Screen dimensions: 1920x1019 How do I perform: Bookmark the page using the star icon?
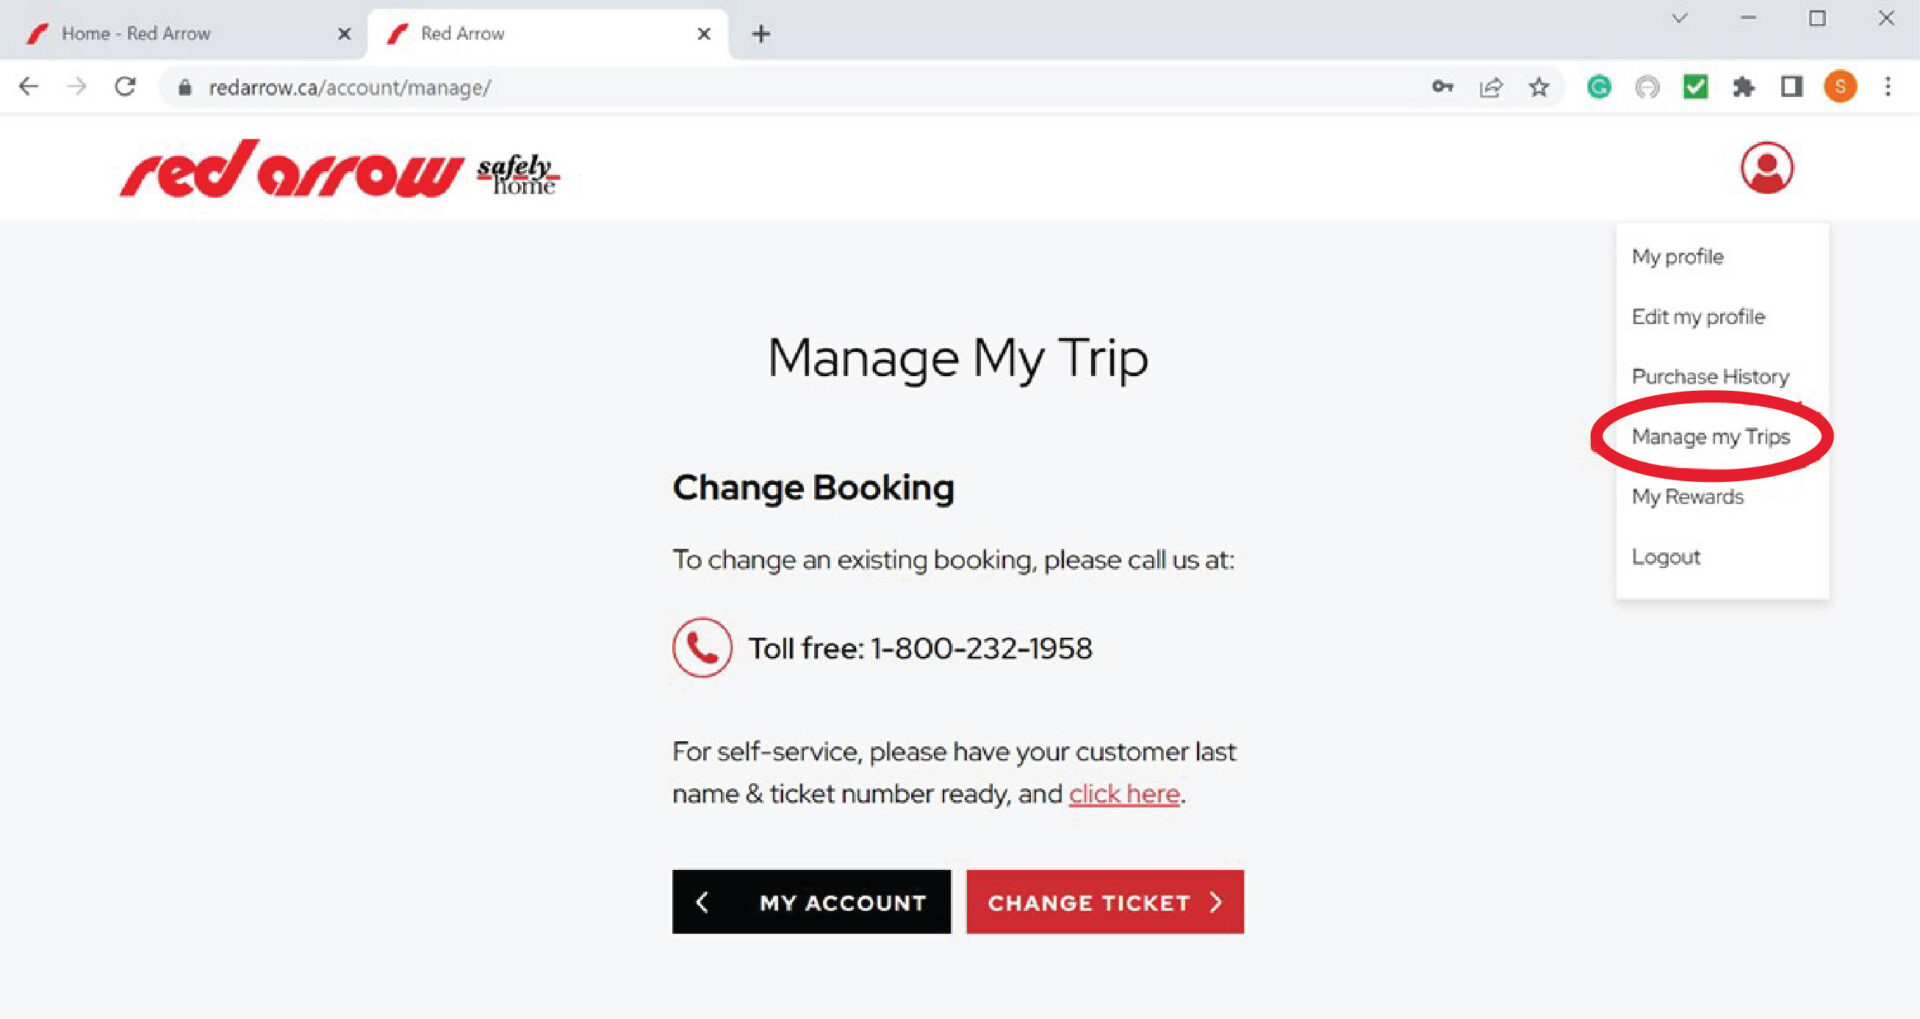(1539, 87)
